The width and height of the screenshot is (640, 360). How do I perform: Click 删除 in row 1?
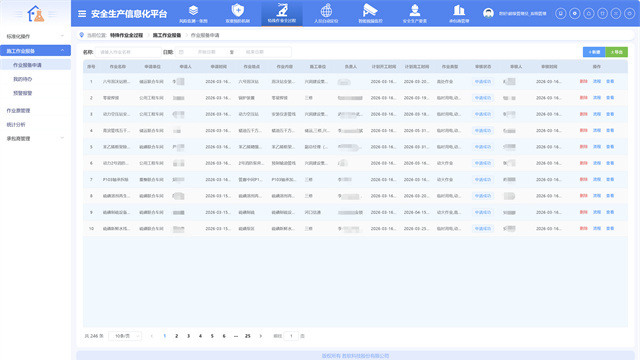[x=583, y=81]
